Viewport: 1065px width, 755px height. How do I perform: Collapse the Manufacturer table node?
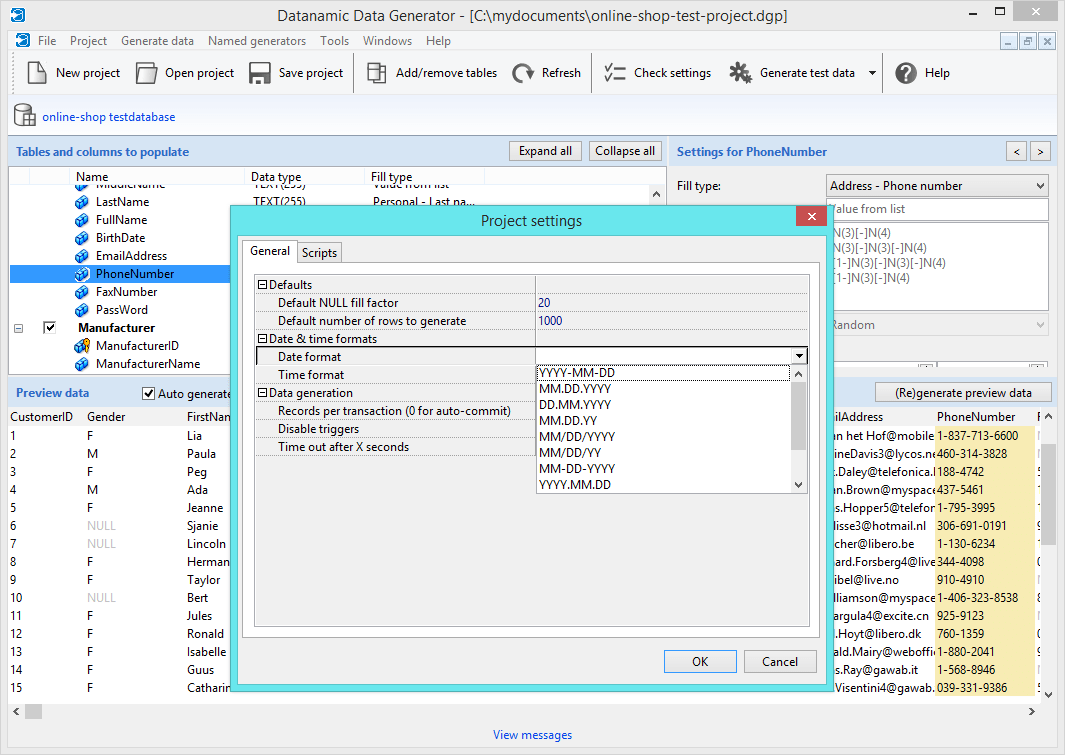tap(18, 328)
